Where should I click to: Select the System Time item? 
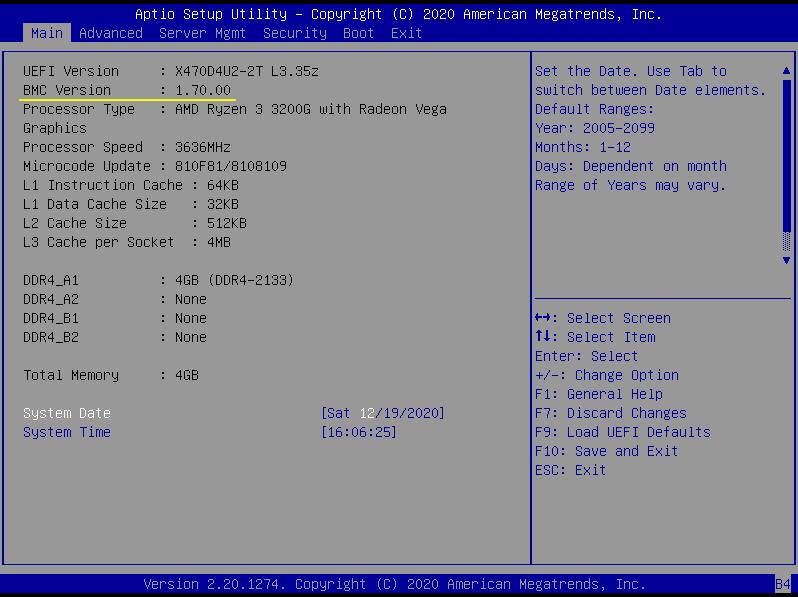point(67,432)
